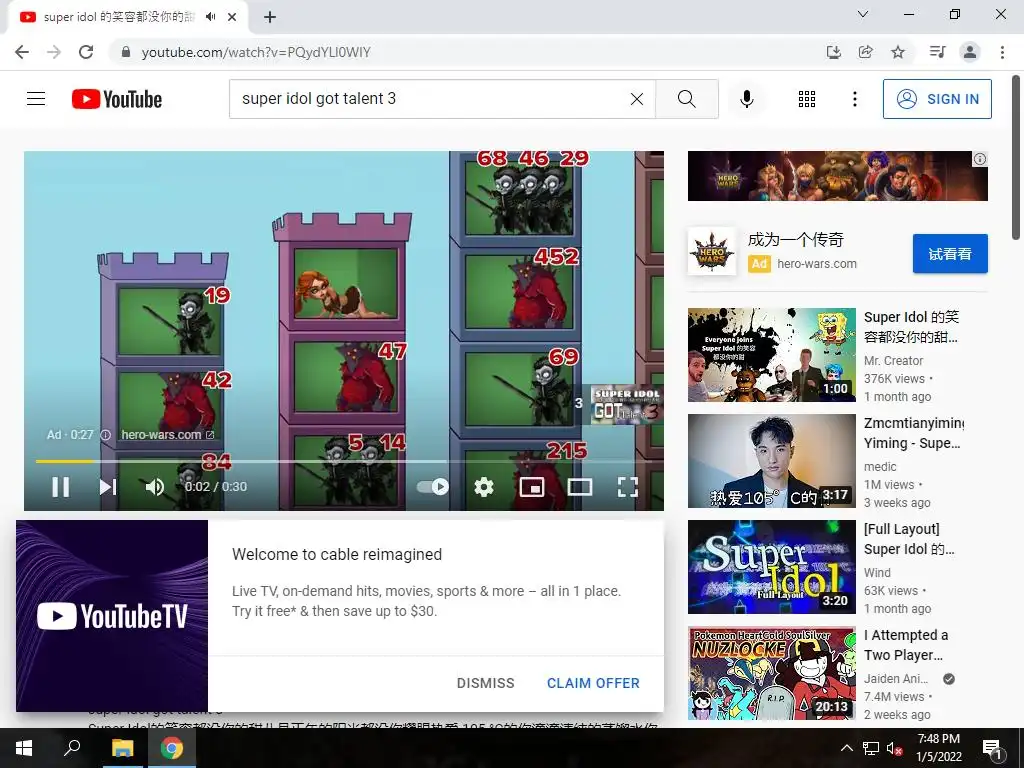This screenshot has height=768, width=1024.
Task: Show hidden system tray icons
Action: pos(846,748)
